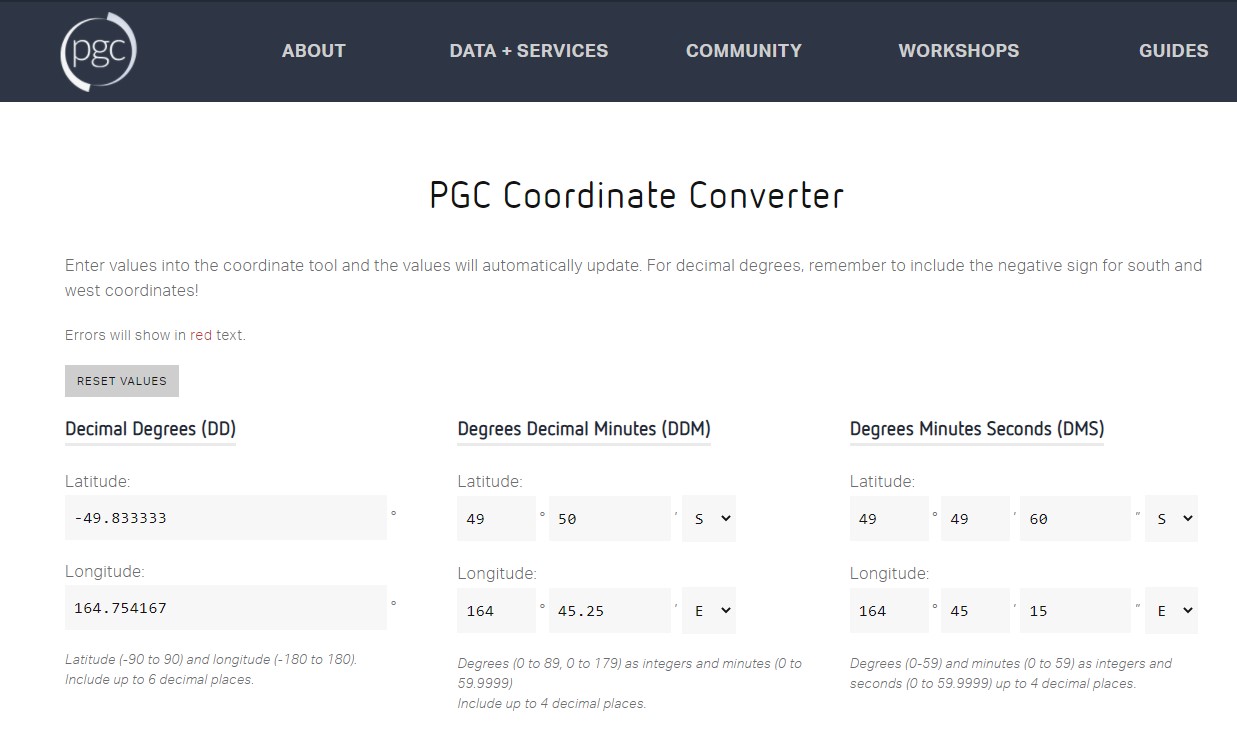This screenshot has height=746, width=1237.
Task: Click DMS Latitude degrees field showing 49
Action: pos(889,519)
